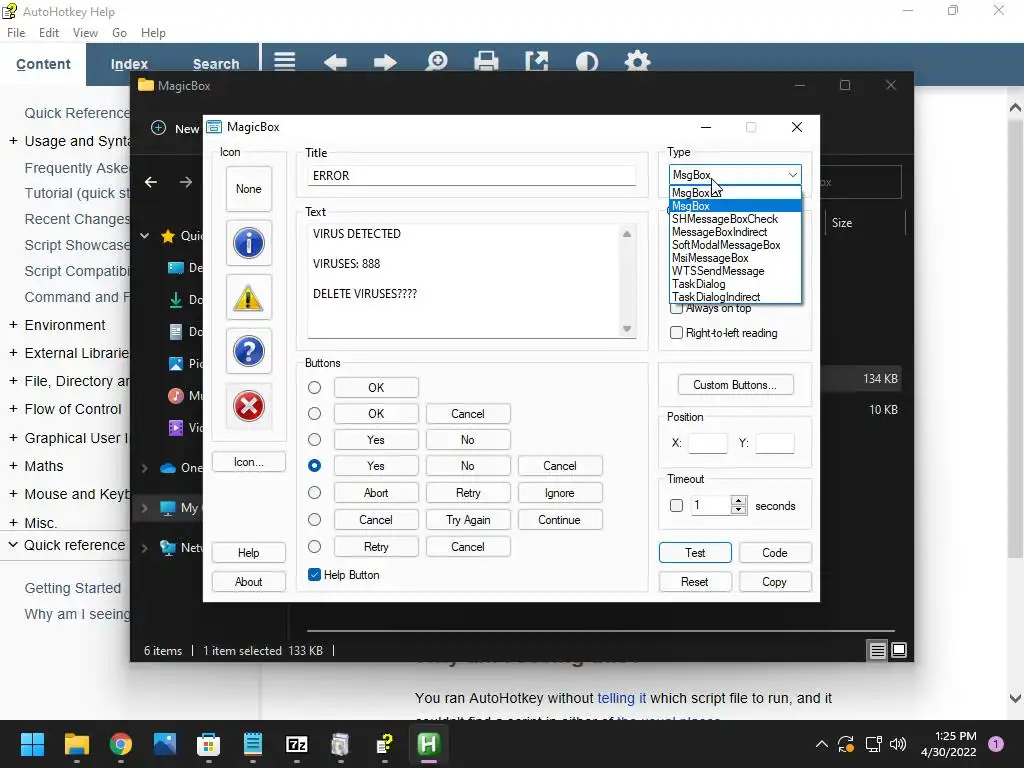
Task: Open File Explorer from the taskbar
Action: 76,744
